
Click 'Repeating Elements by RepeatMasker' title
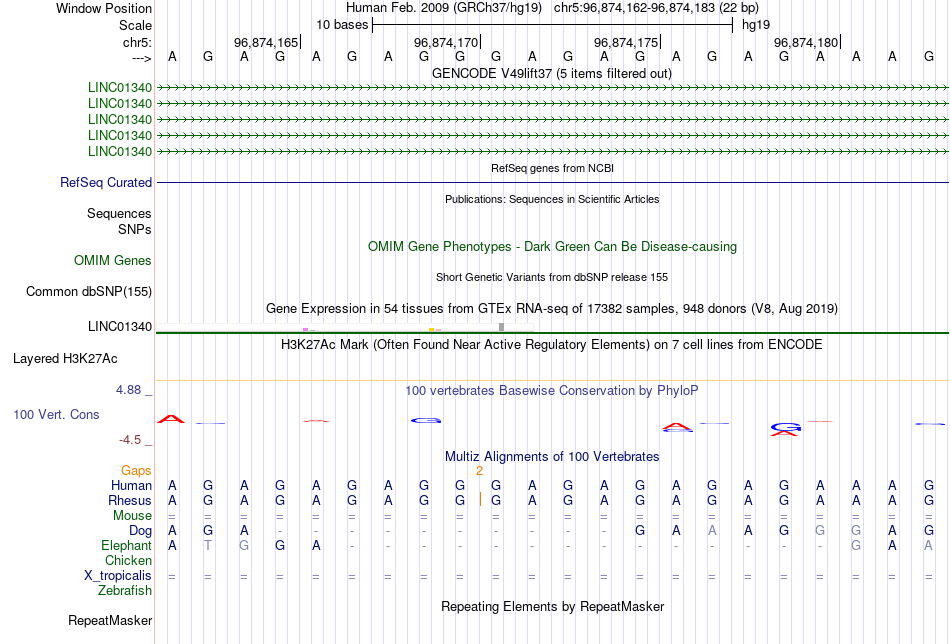(552, 606)
